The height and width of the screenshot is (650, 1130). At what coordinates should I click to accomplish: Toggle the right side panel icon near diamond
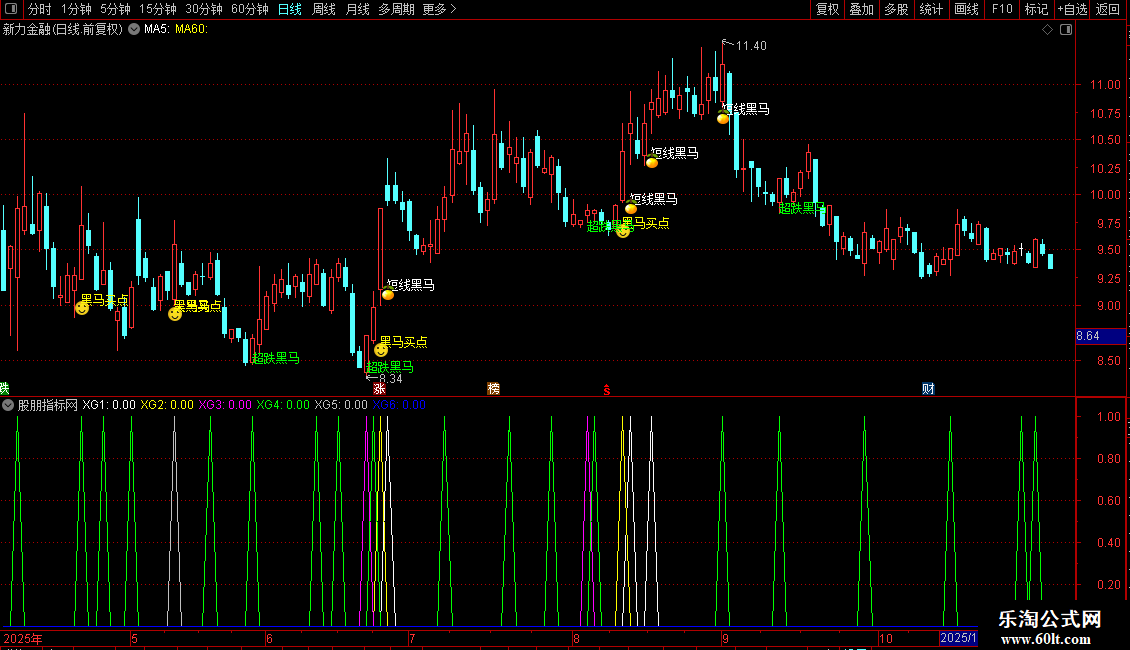(x=1066, y=30)
